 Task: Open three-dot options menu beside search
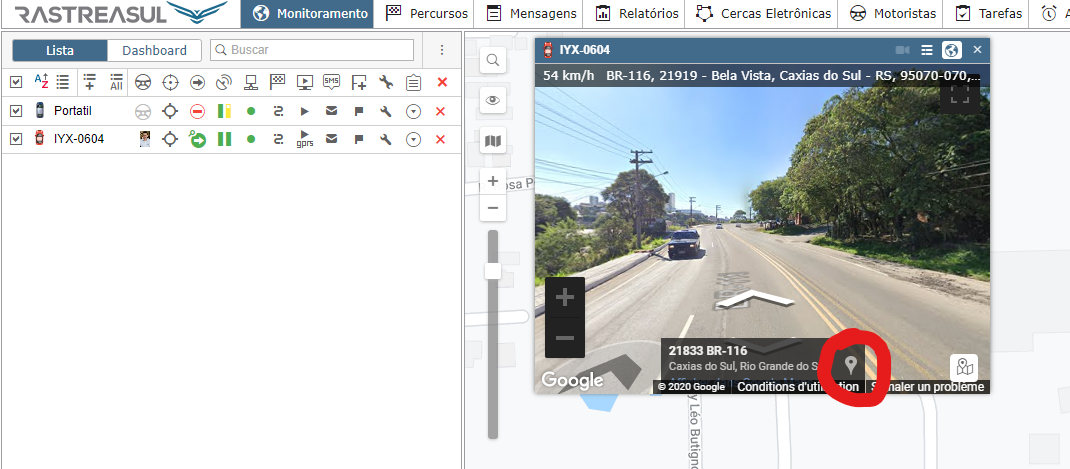[x=442, y=50]
